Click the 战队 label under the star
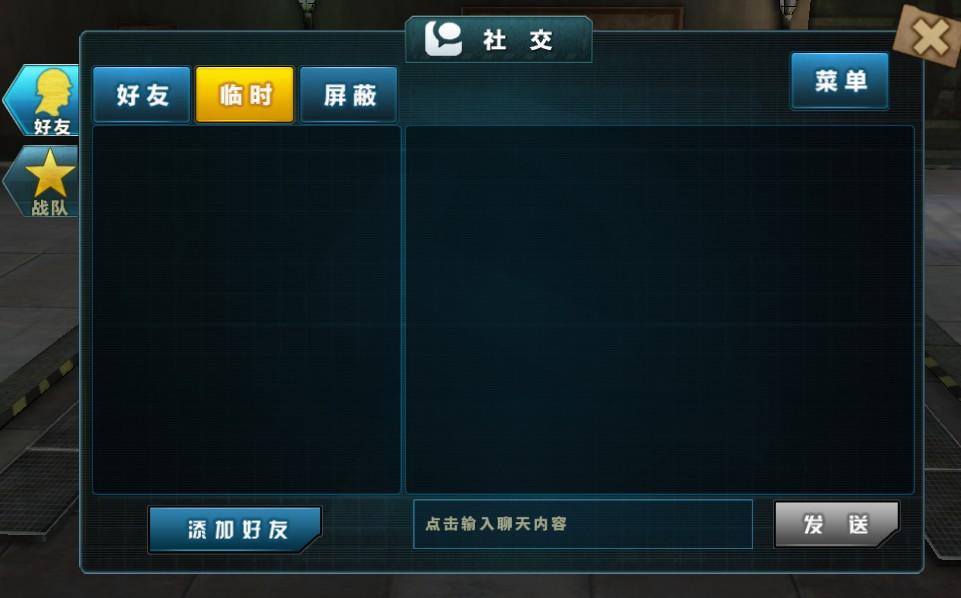 (x=50, y=208)
